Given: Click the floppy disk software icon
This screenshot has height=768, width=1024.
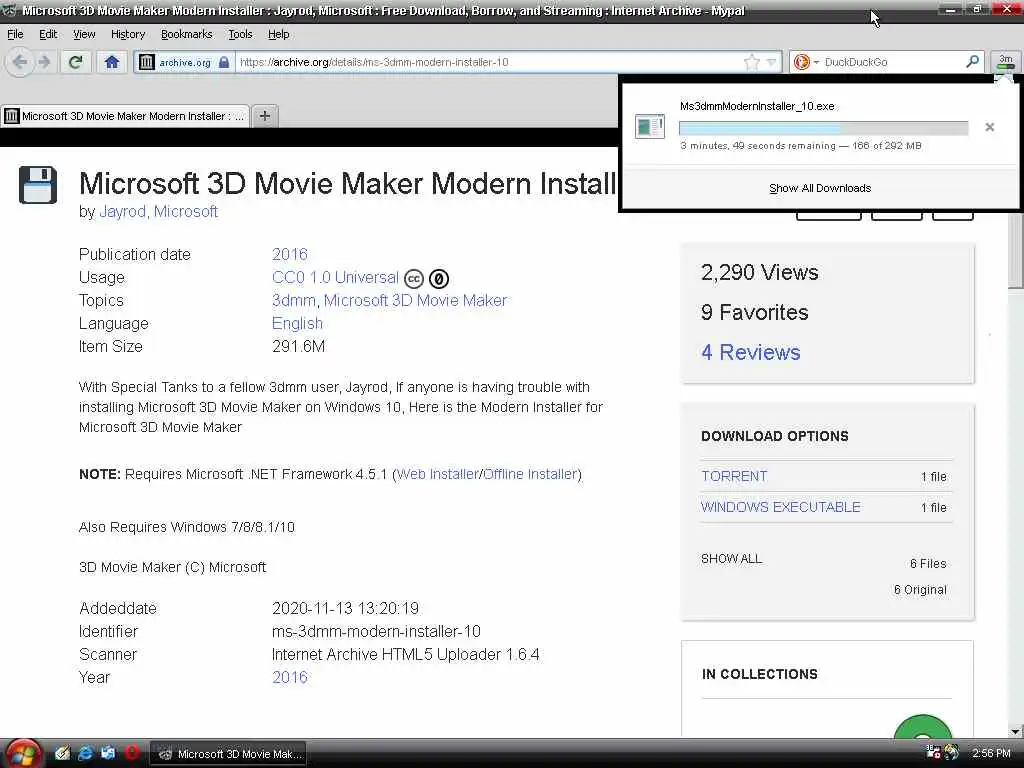Looking at the screenshot, I should click(38, 185).
